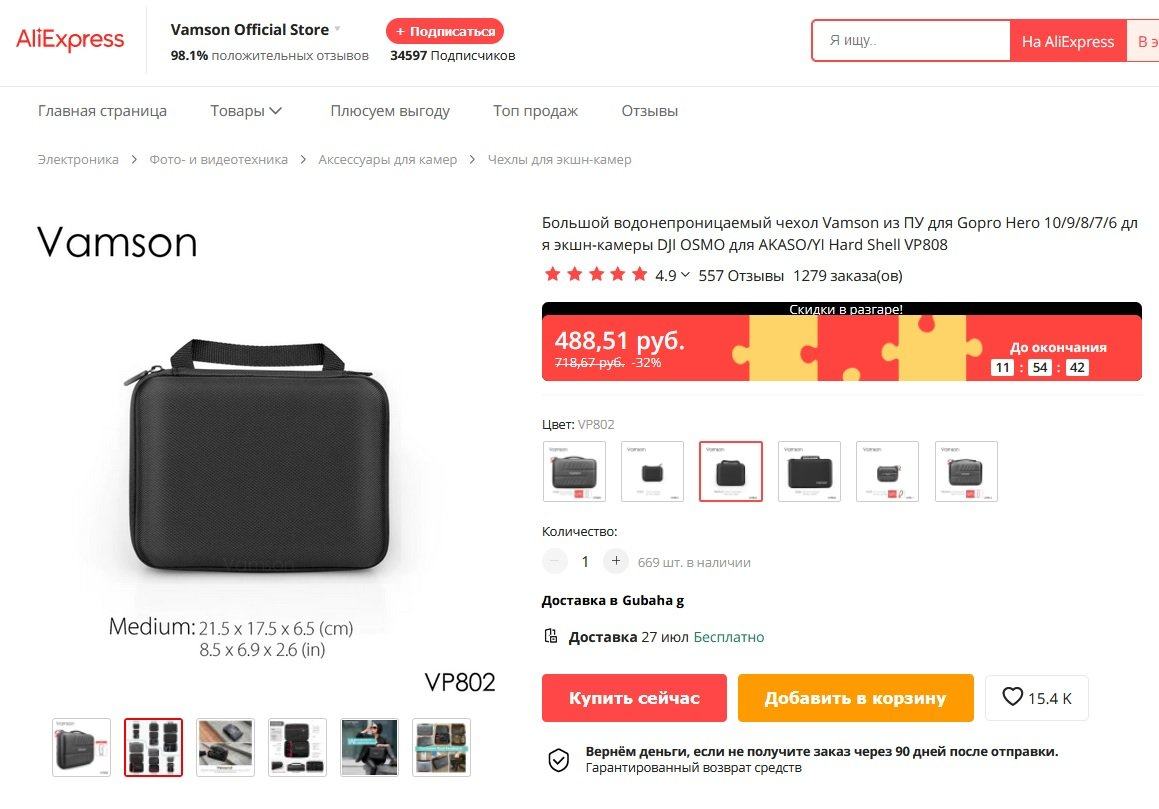Image resolution: width=1159 pixels, height=809 pixels.
Task: Click the AliExpress logo
Action: click(70, 39)
